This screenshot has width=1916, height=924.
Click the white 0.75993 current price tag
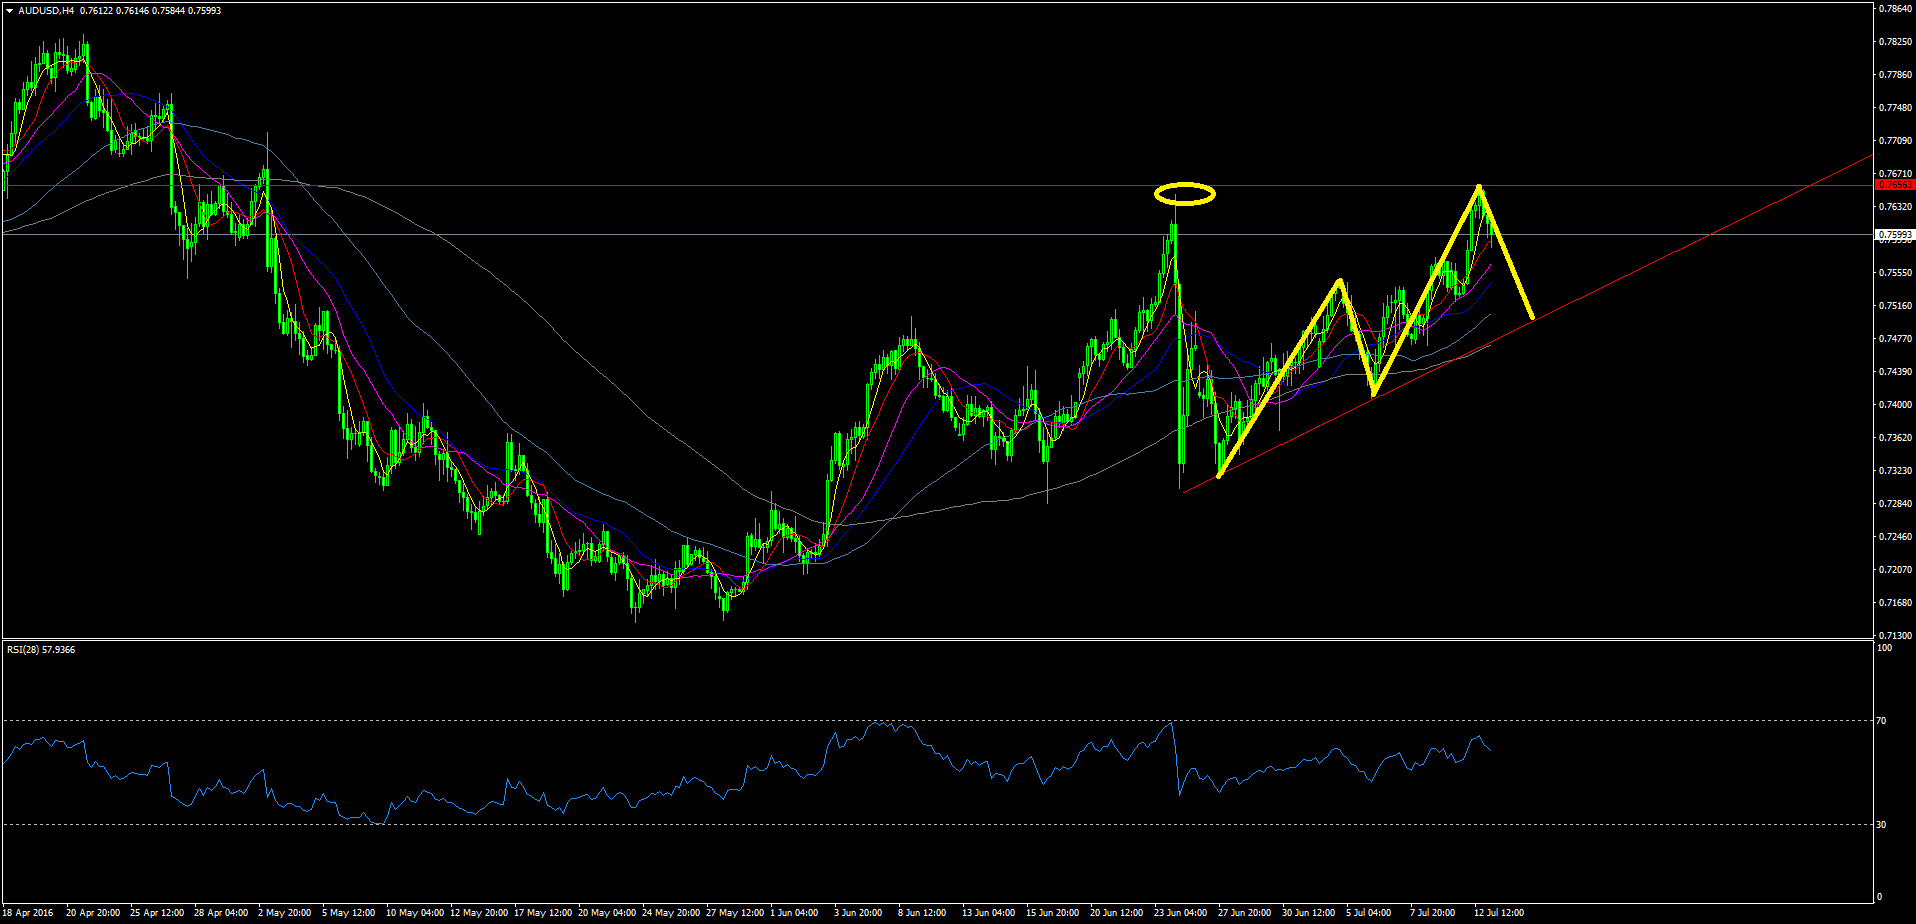tap(1895, 234)
